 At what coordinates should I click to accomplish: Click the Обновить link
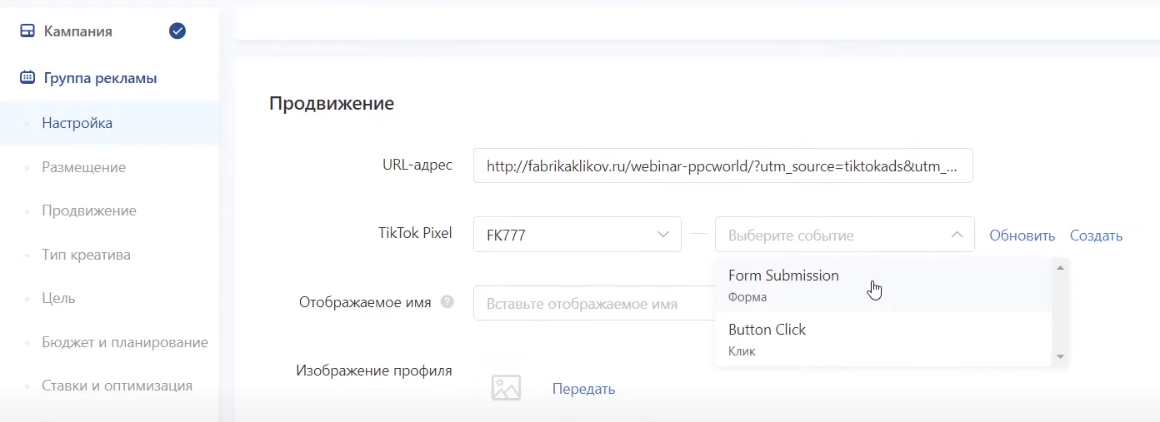click(1022, 236)
